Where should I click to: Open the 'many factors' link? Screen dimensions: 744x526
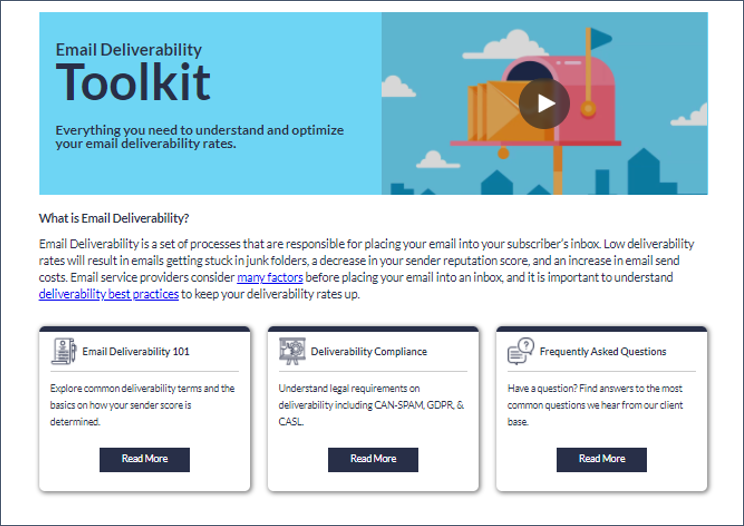coord(270,277)
